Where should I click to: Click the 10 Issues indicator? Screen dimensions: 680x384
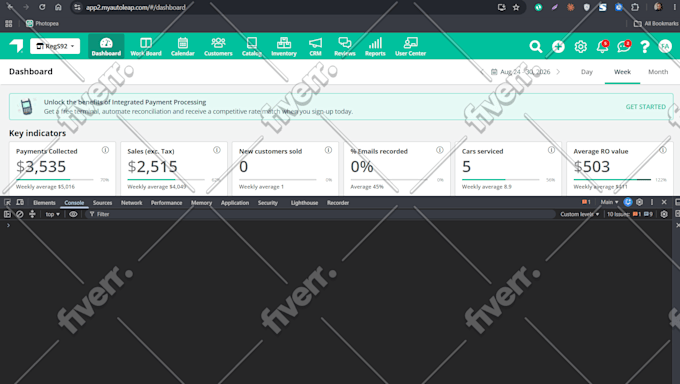630,214
